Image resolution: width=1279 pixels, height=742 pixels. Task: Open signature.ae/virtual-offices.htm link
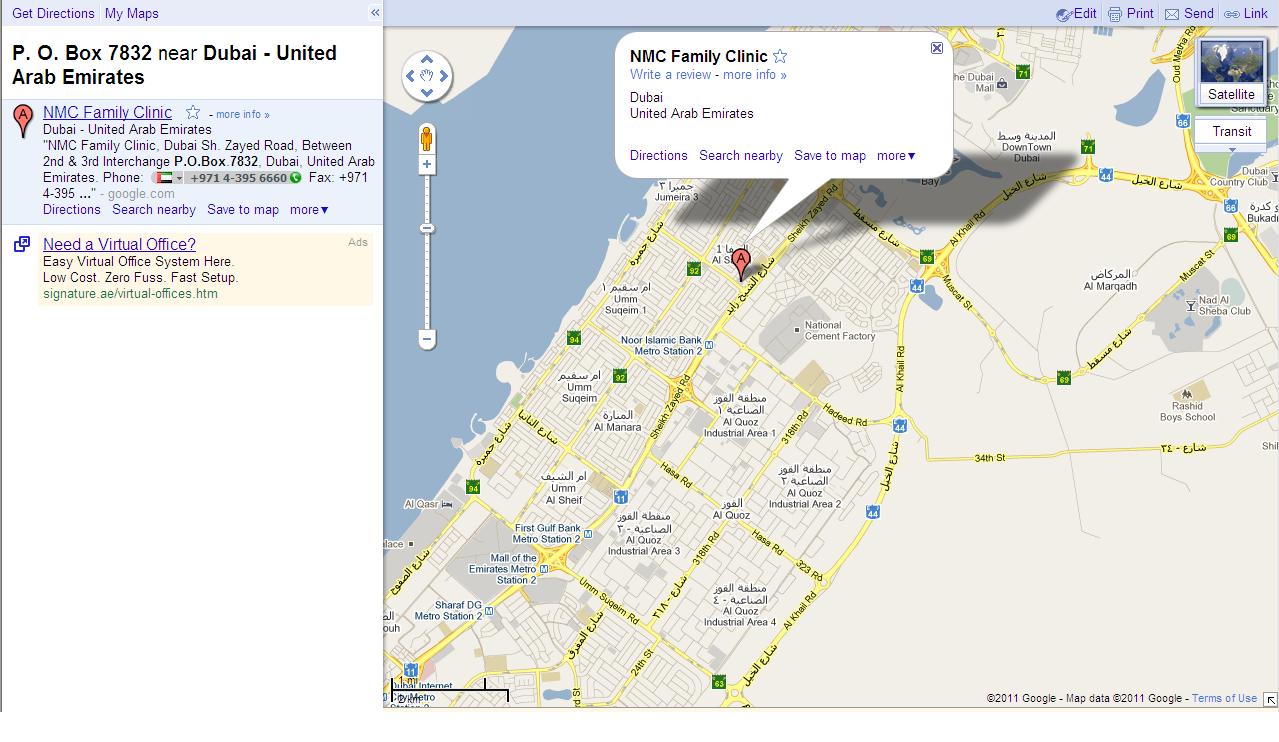[x=130, y=294]
